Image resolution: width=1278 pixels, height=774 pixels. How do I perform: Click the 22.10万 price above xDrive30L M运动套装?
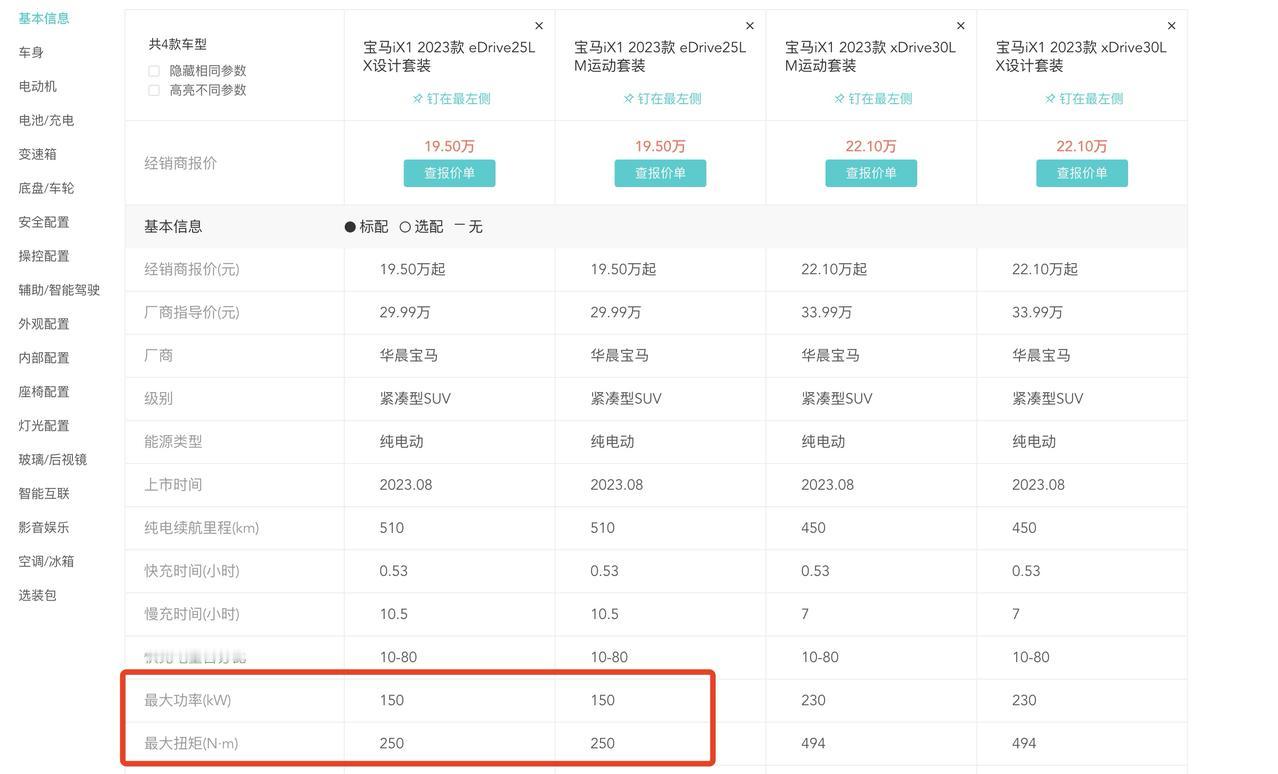click(x=872, y=146)
